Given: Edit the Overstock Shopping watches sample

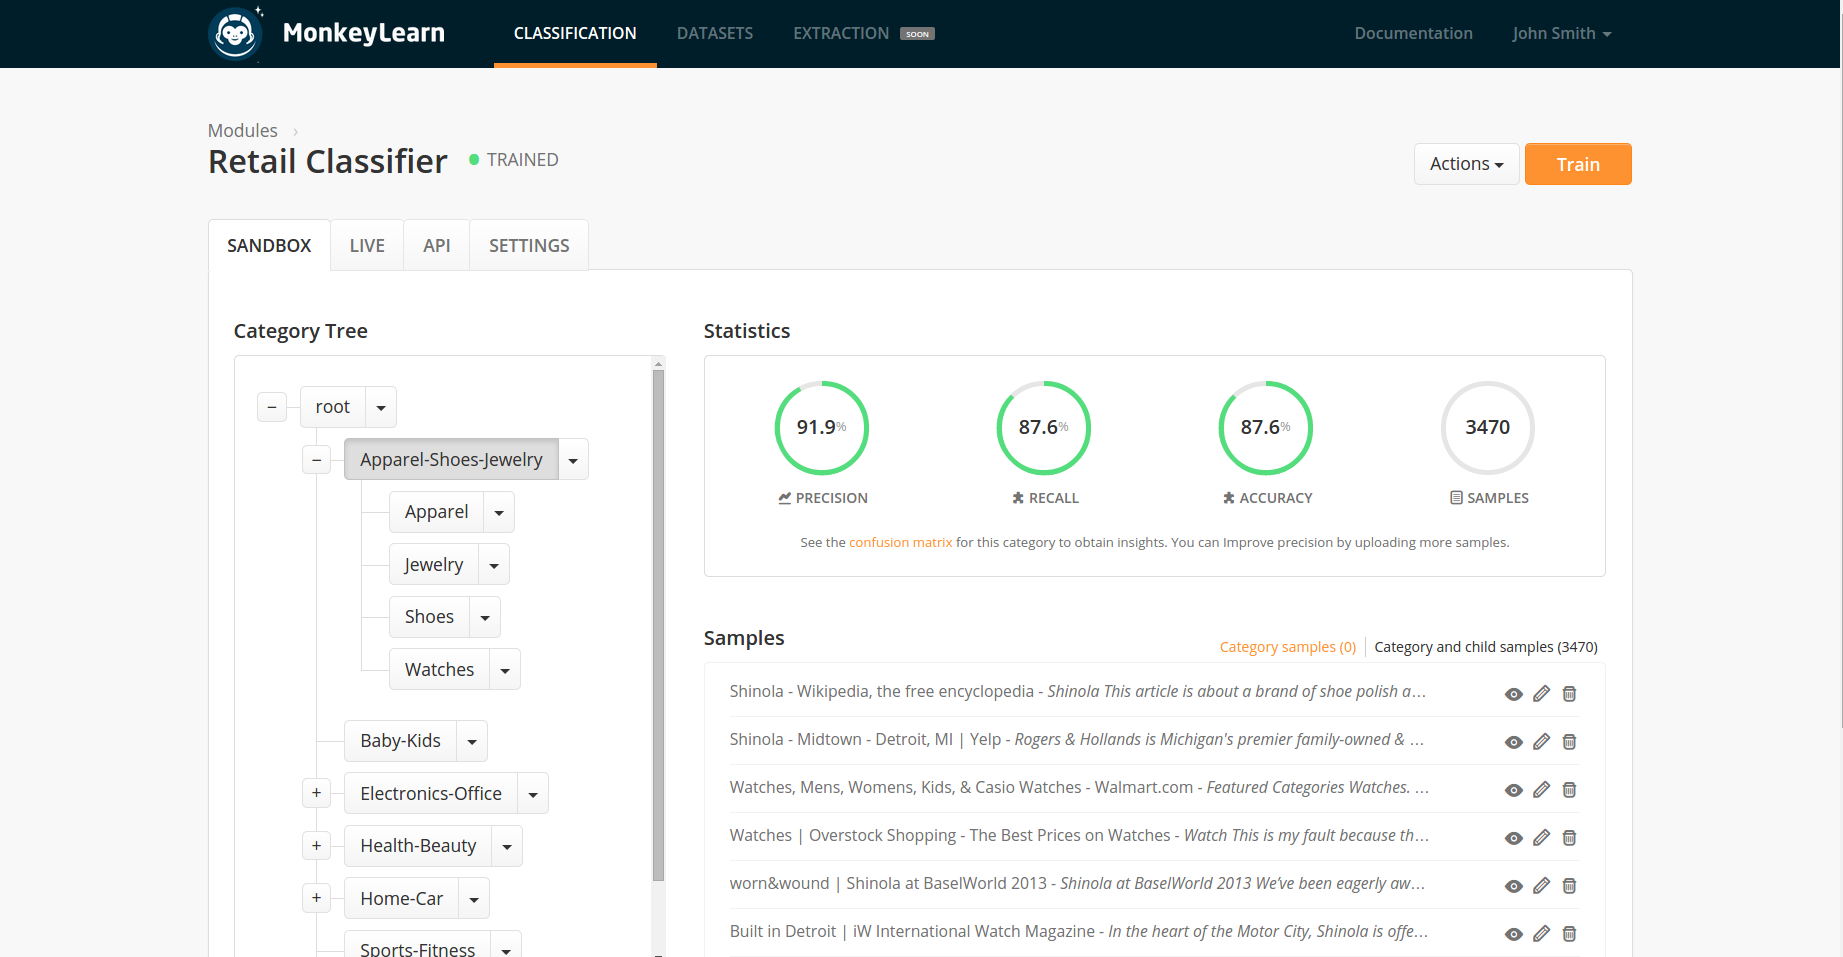Looking at the screenshot, I should (1542, 838).
